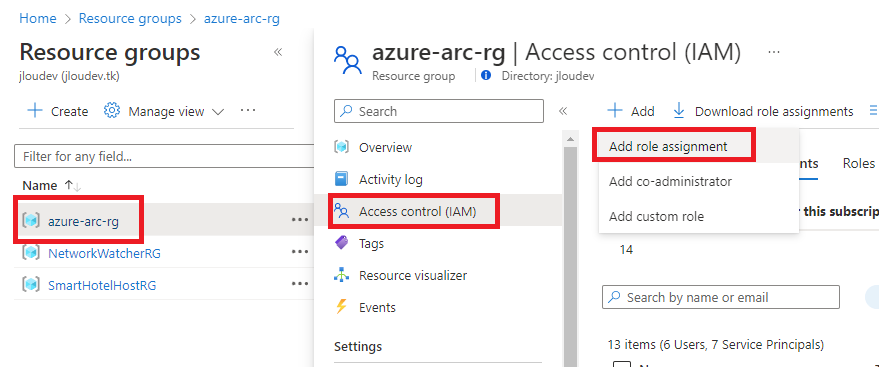
Task: Click the NetworkWatcherRG cube icon
Action: pos(31,253)
